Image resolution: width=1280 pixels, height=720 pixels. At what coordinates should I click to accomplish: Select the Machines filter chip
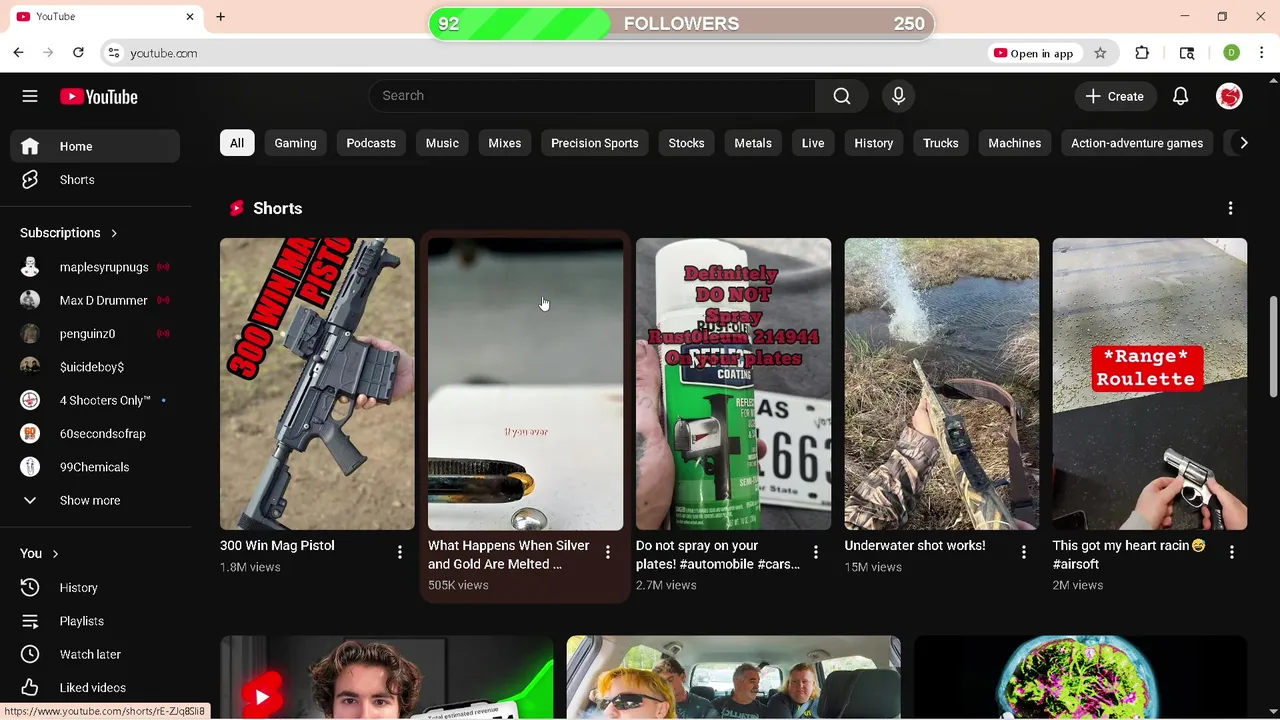coord(1015,143)
